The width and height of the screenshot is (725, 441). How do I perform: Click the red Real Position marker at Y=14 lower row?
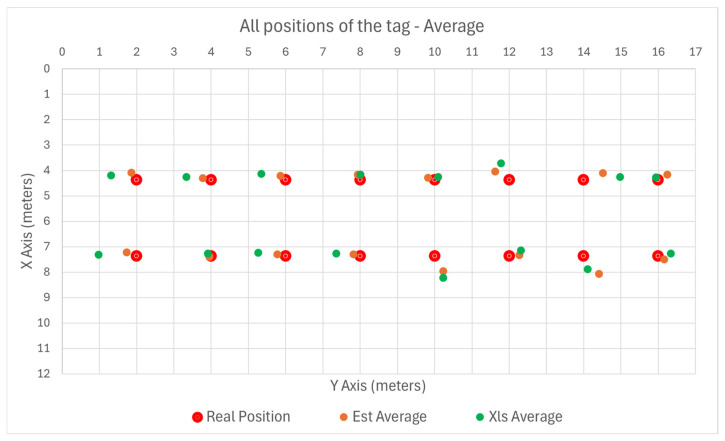[x=583, y=256]
